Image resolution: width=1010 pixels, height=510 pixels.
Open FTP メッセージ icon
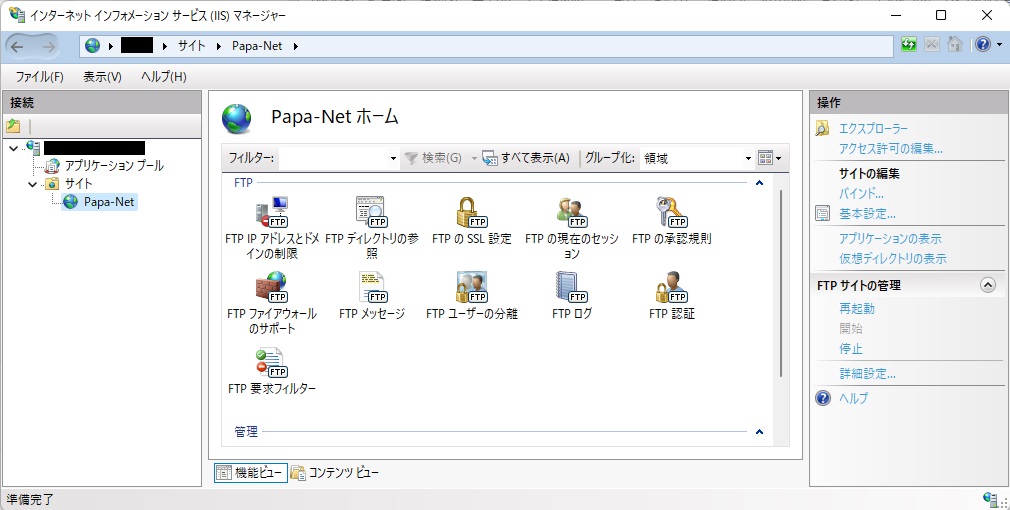[x=372, y=287]
